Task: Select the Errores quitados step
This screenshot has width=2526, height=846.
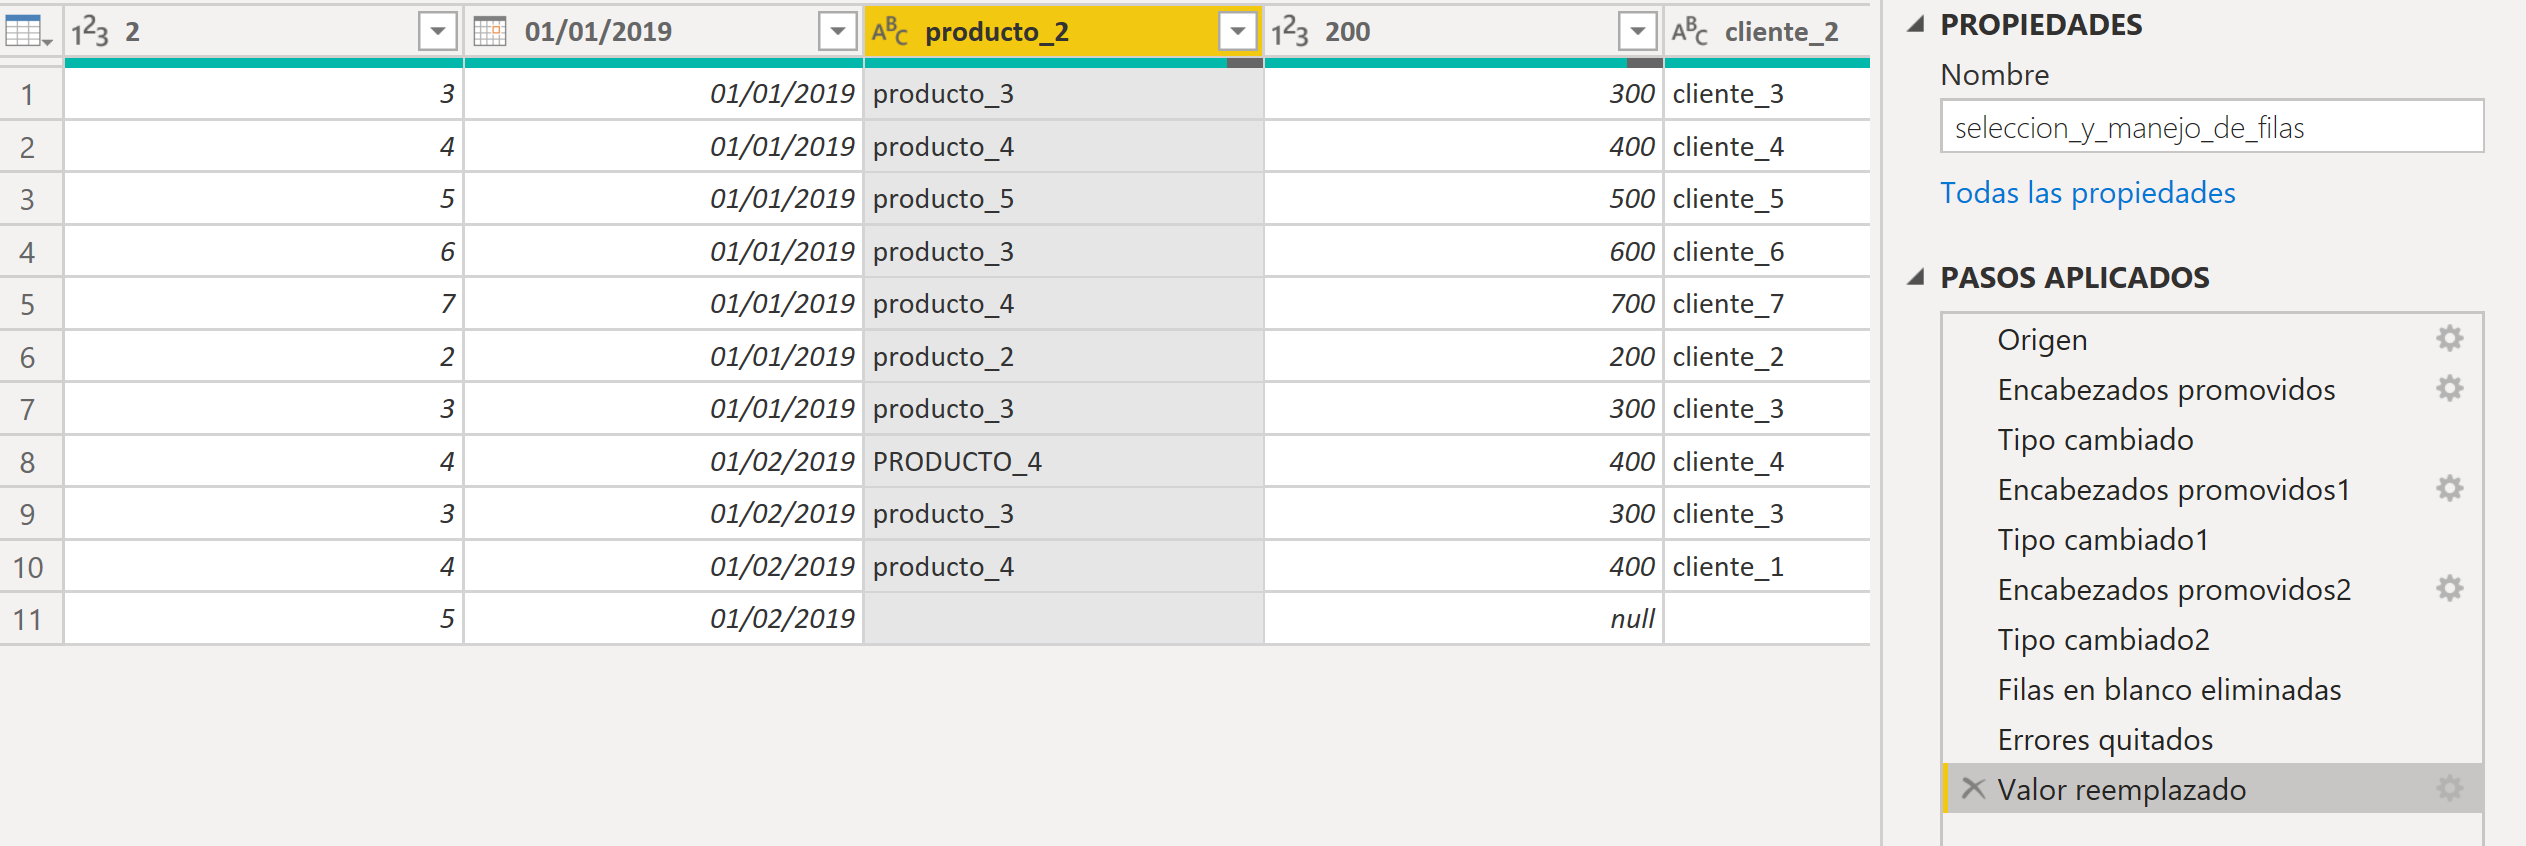Action: pos(2212,739)
